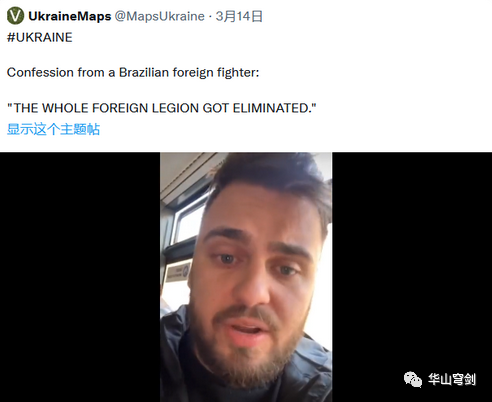Select the 'Confession from a Brazilian foreign fighter' line
Image resolution: width=492 pixels, height=402 pixels.
[x=133, y=72]
